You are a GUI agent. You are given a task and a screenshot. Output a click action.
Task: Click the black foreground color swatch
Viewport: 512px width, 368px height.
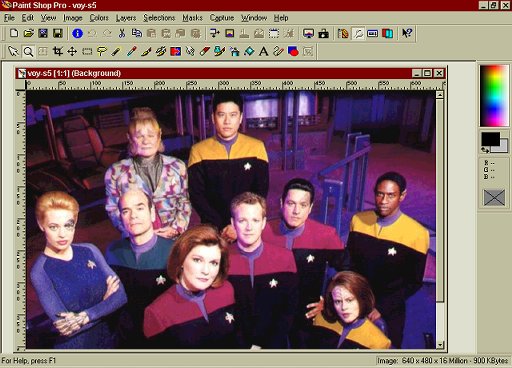(490, 138)
